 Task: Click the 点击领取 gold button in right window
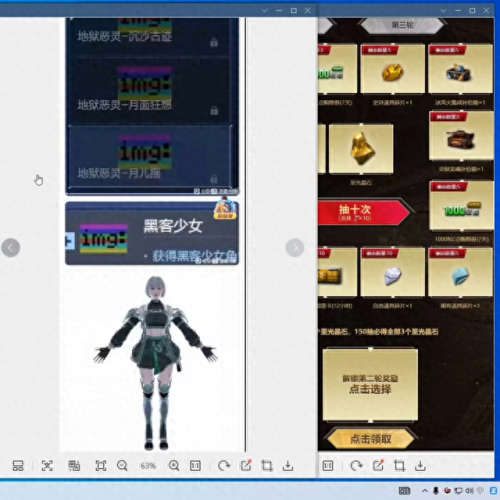pyautogui.click(x=371, y=439)
